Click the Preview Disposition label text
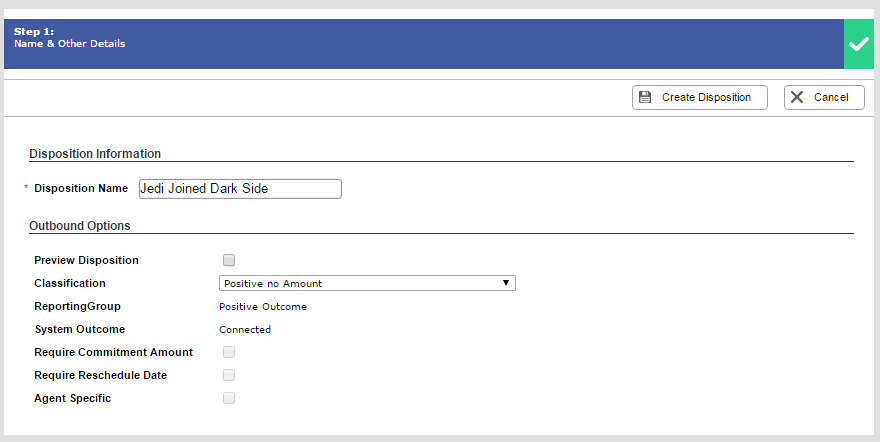This screenshot has height=442, width=880. coord(86,260)
